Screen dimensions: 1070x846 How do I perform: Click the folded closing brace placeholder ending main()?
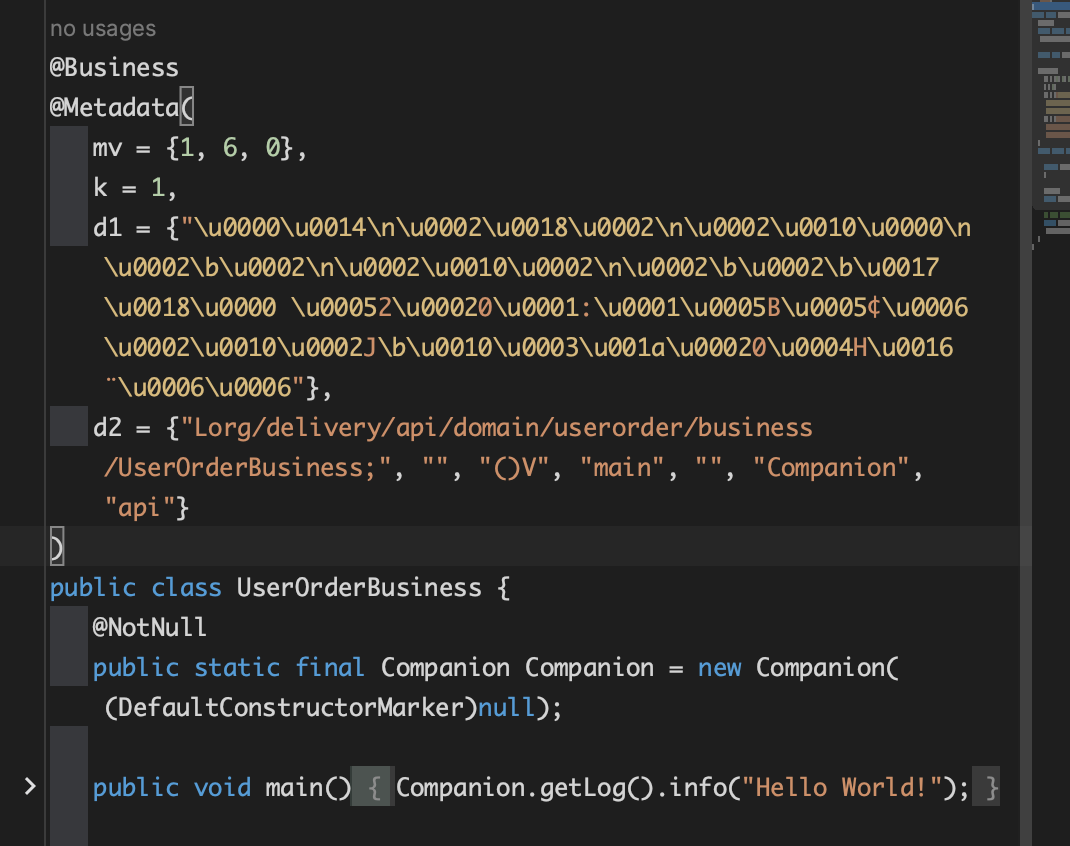click(990, 788)
